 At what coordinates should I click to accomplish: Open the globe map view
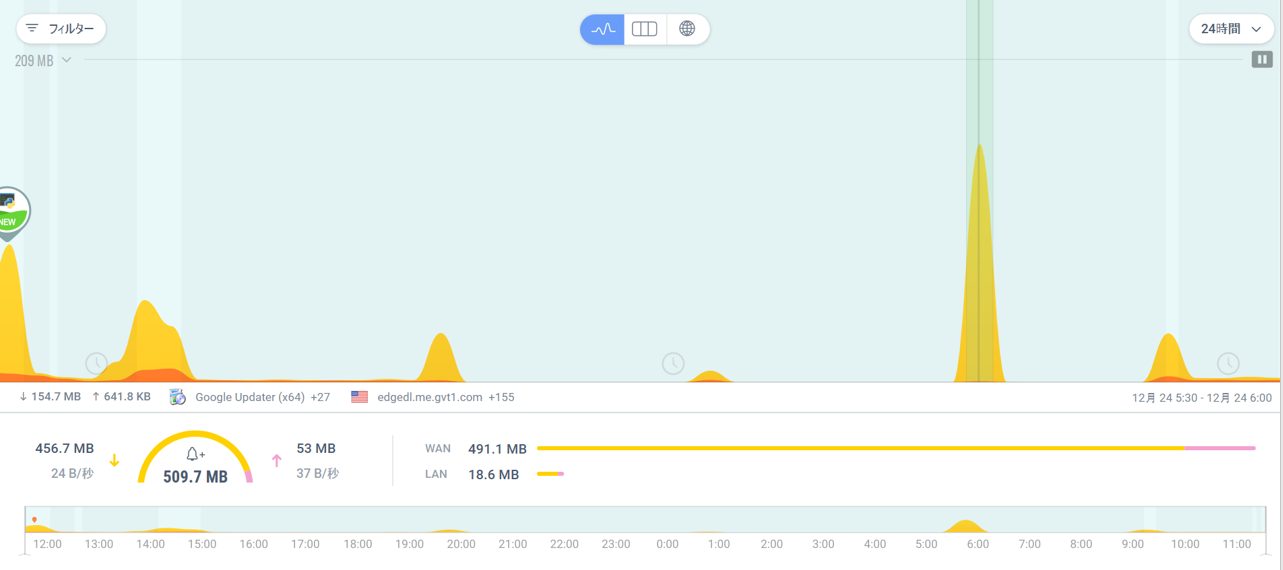tap(687, 29)
